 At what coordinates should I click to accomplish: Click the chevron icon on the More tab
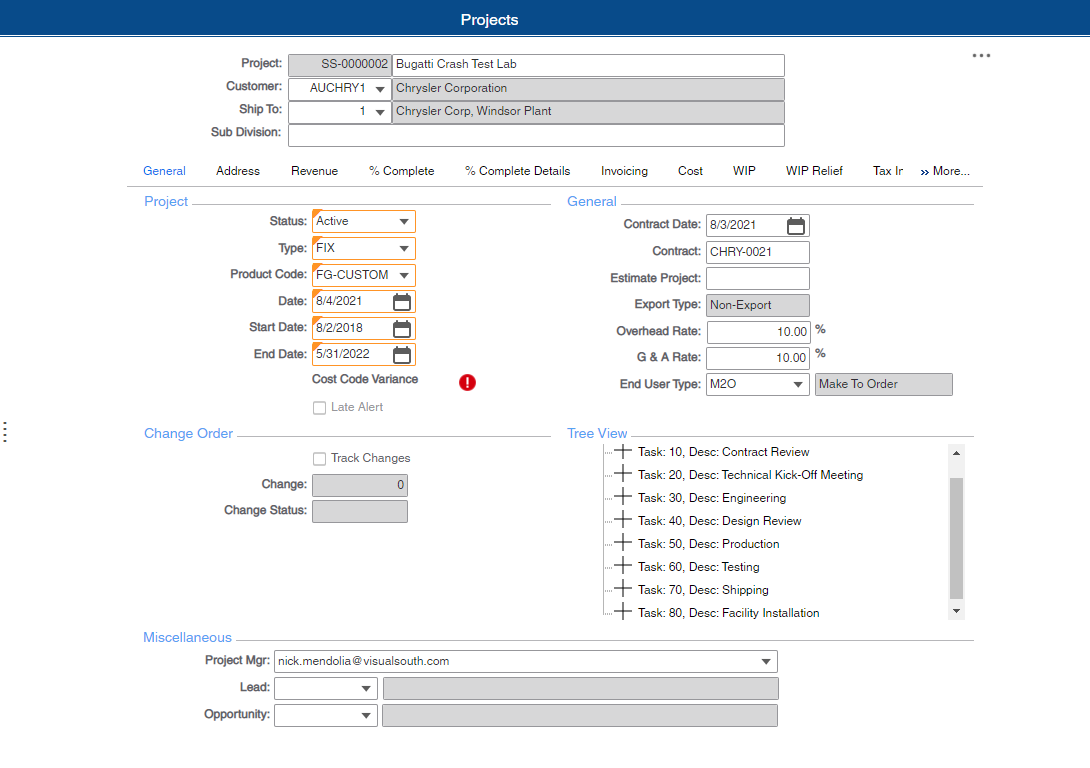924,170
